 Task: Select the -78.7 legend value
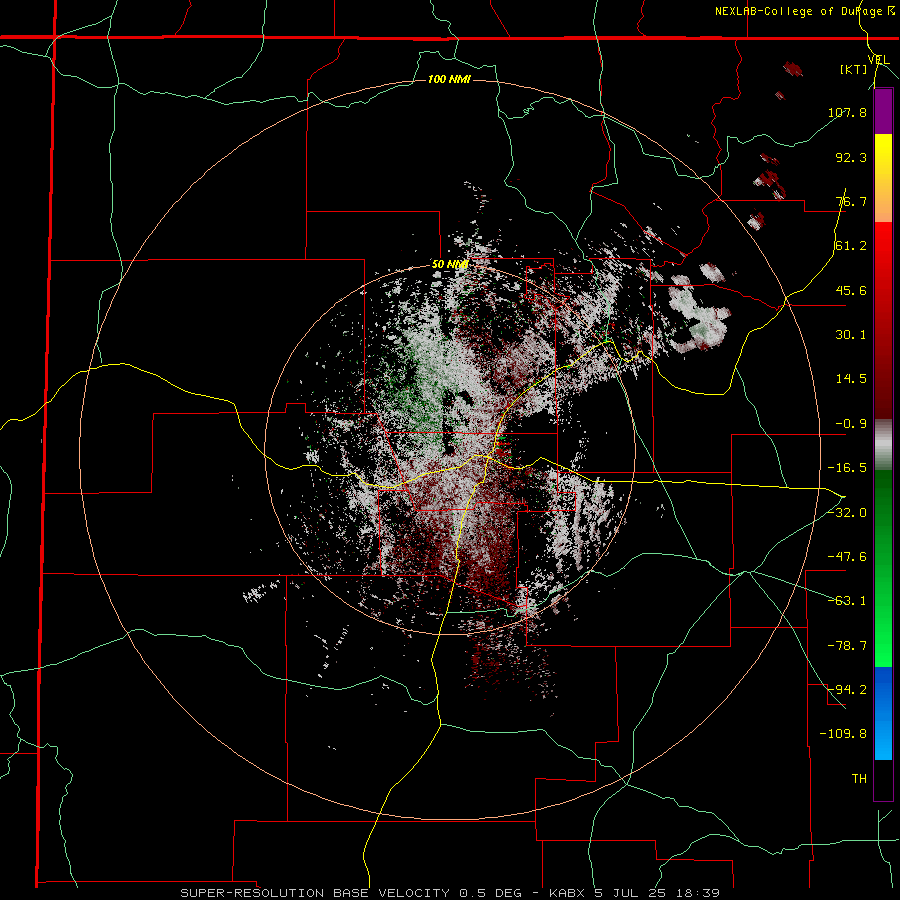[x=847, y=646]
